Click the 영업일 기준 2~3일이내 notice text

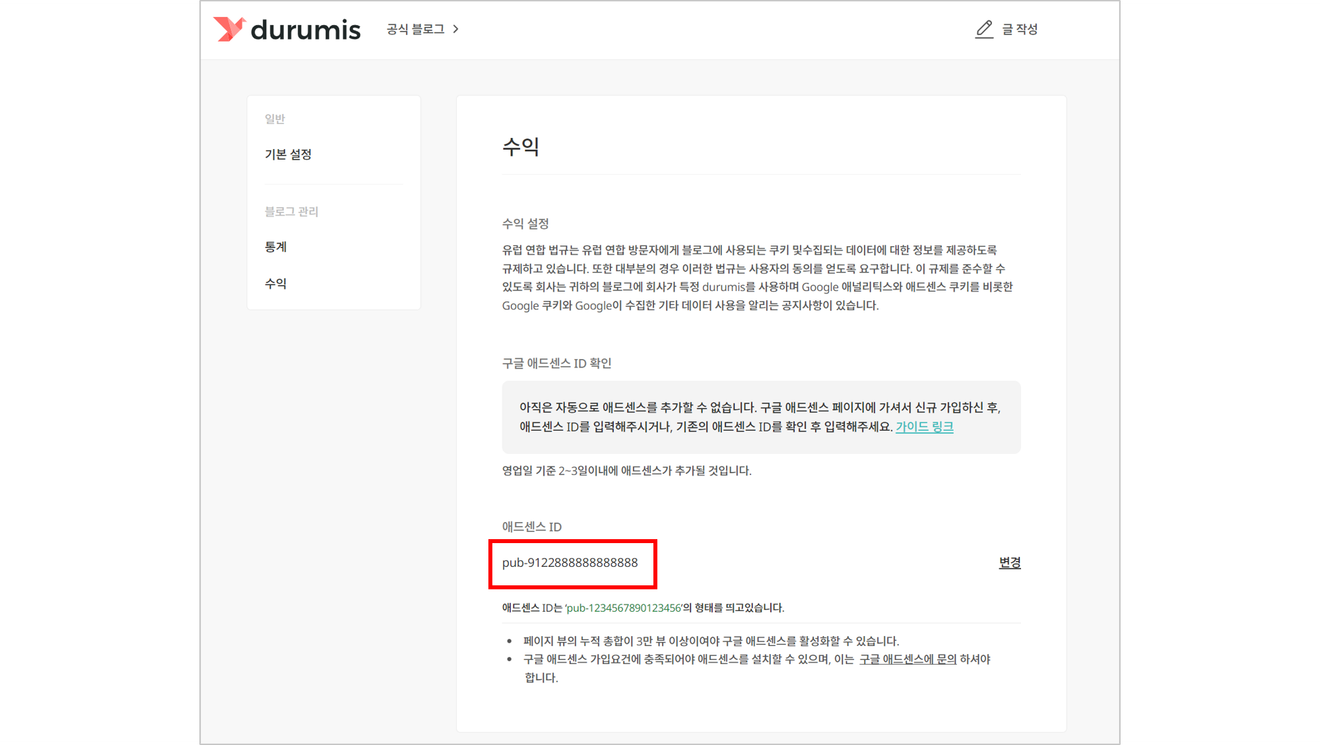pyautogui.click(x=627, y=471)
